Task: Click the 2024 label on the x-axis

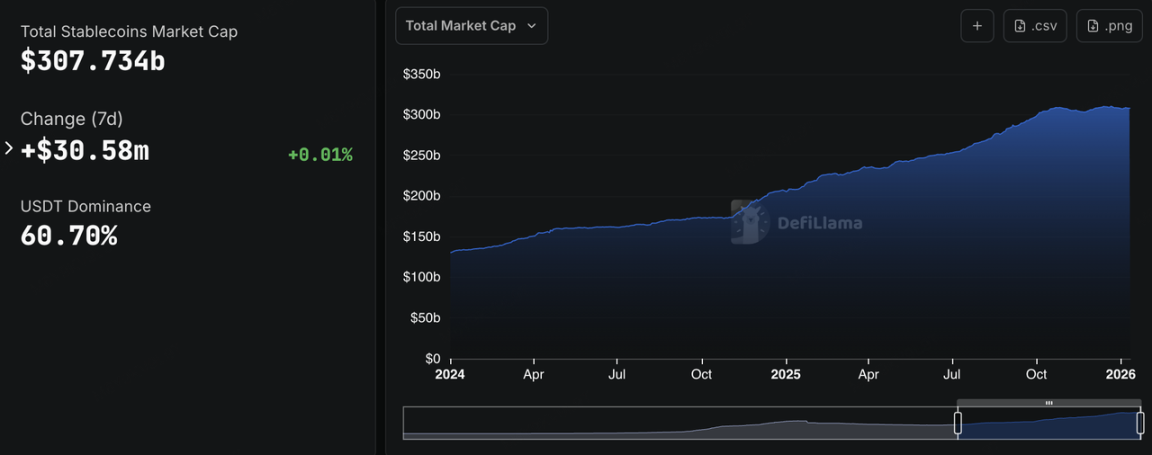Action: point(451,375)
